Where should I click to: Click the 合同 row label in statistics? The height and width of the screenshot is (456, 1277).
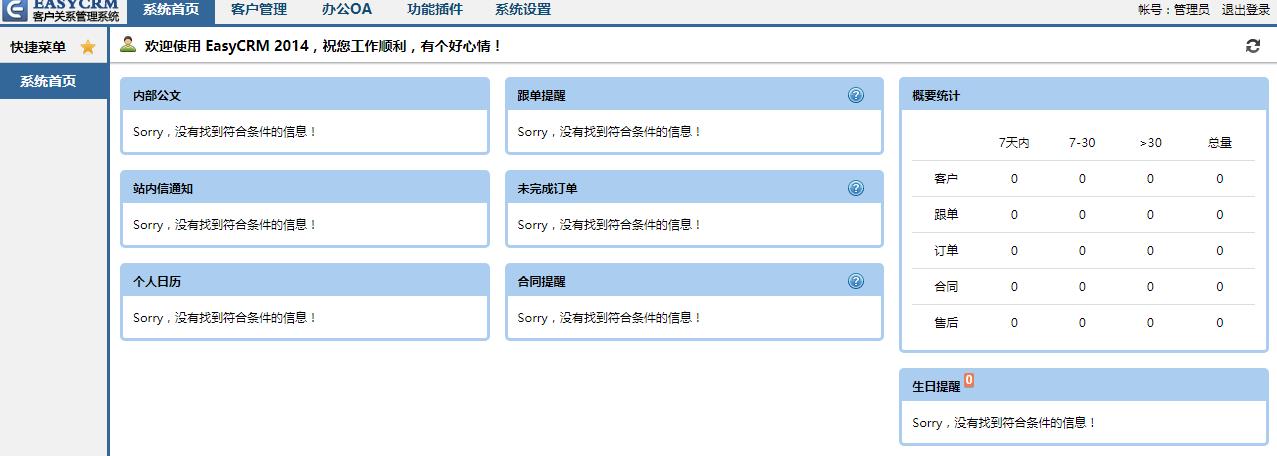pyautogui.click(x=946, y=287)
